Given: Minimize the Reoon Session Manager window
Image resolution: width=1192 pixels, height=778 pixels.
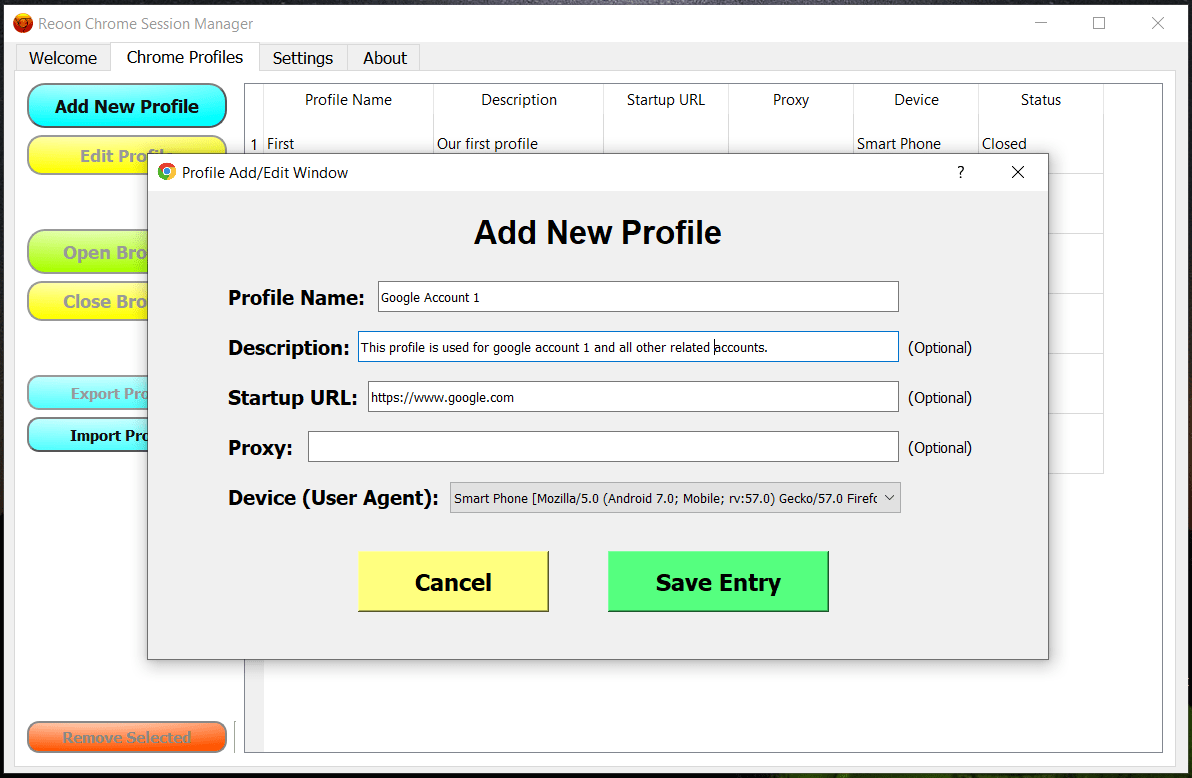Looking at the screenshot, I should click(x=1041, y=23).
